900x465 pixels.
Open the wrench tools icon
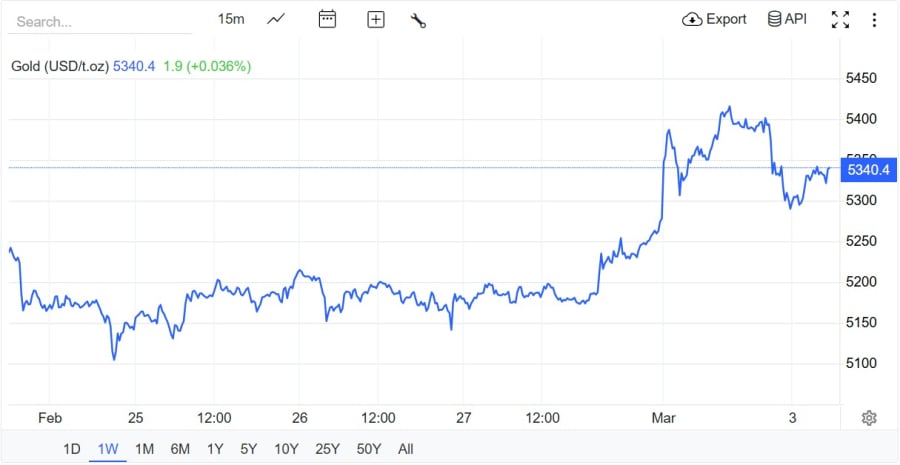point(419,19)
